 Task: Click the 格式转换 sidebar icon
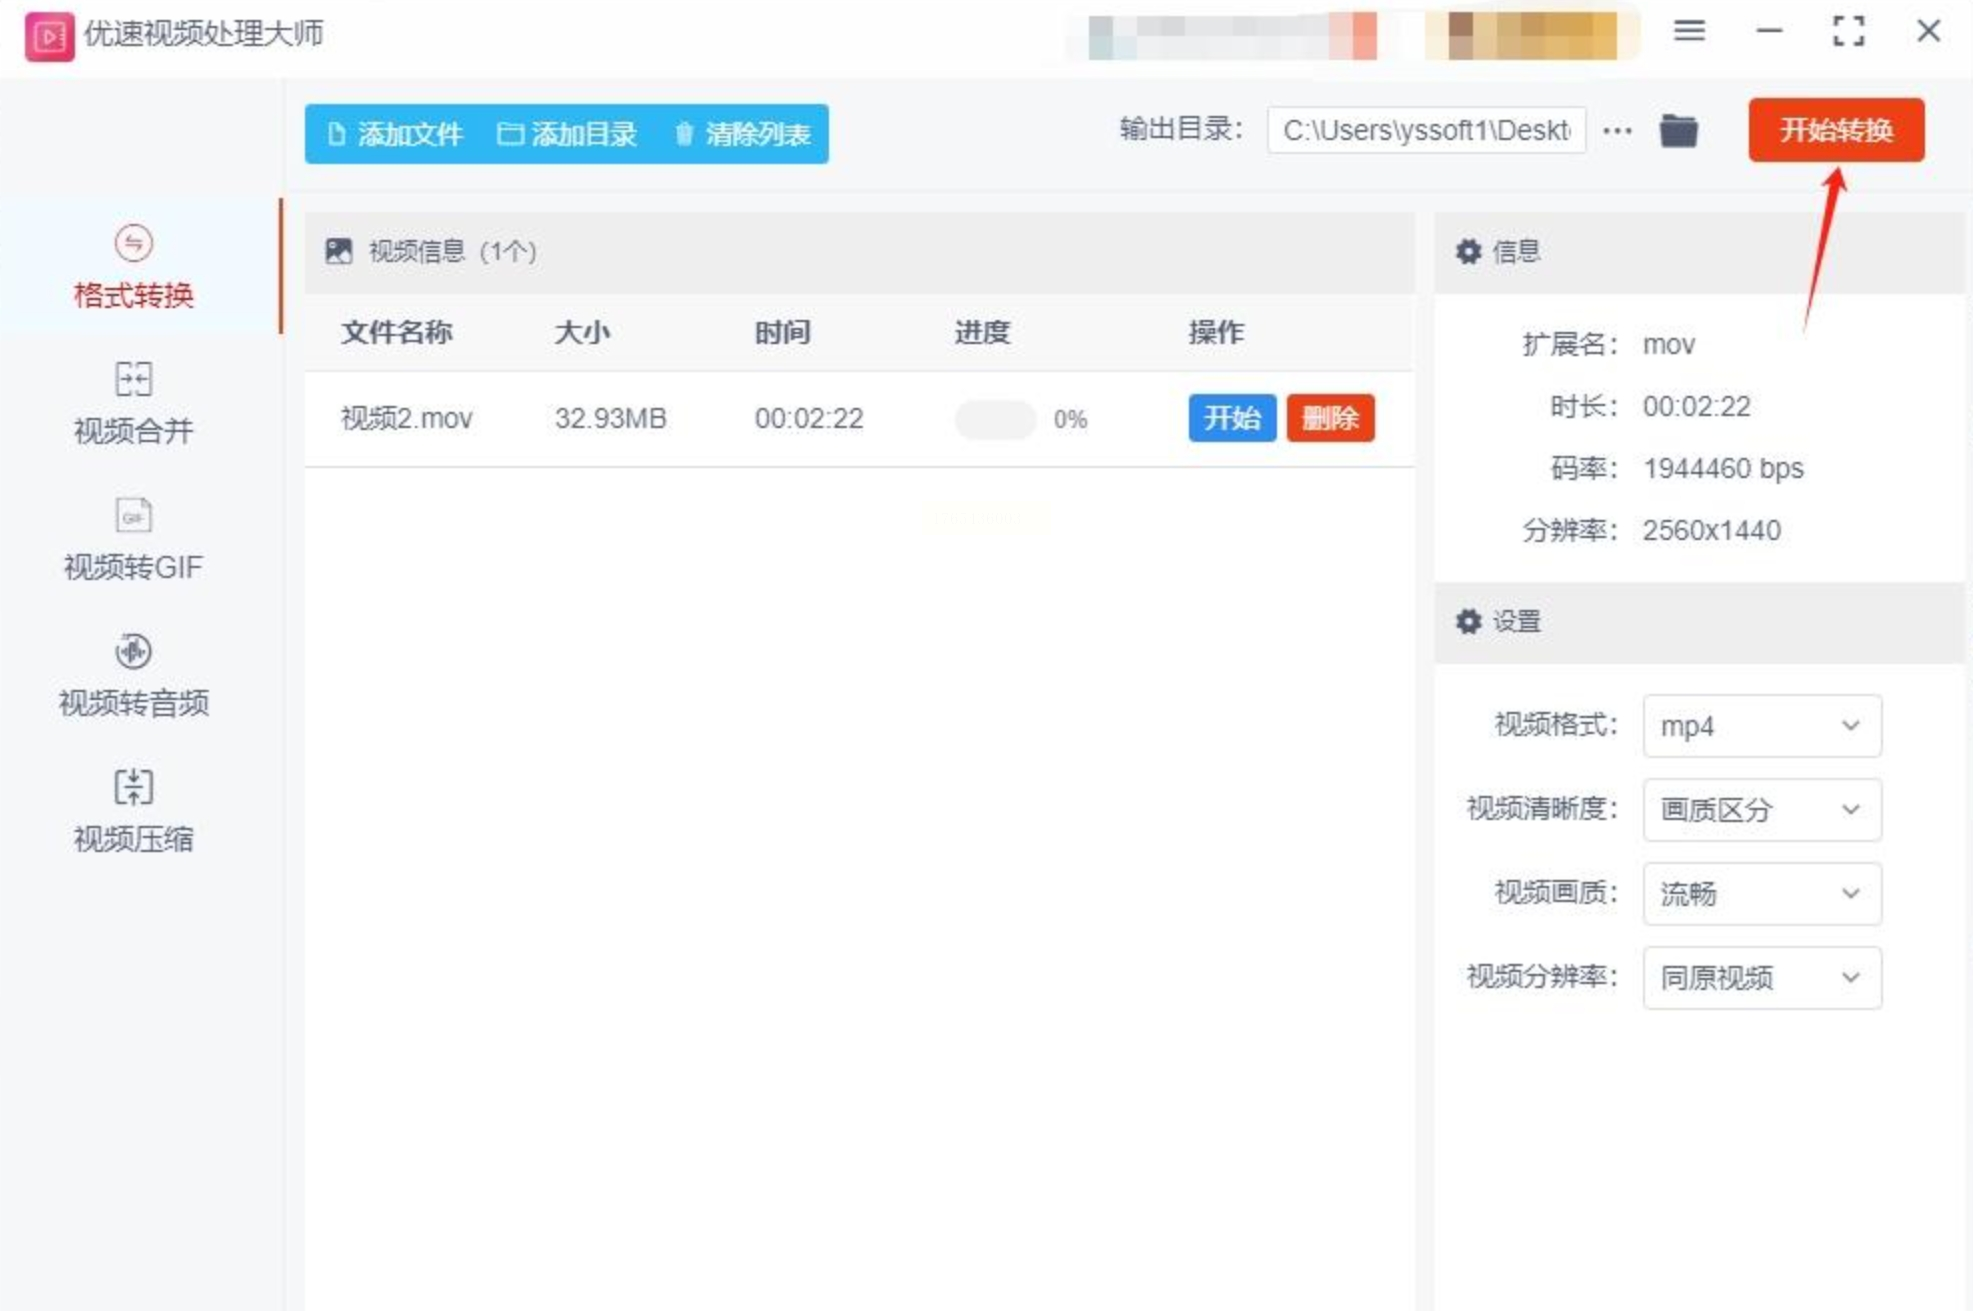pyautogui.click(x=133, y=244)
